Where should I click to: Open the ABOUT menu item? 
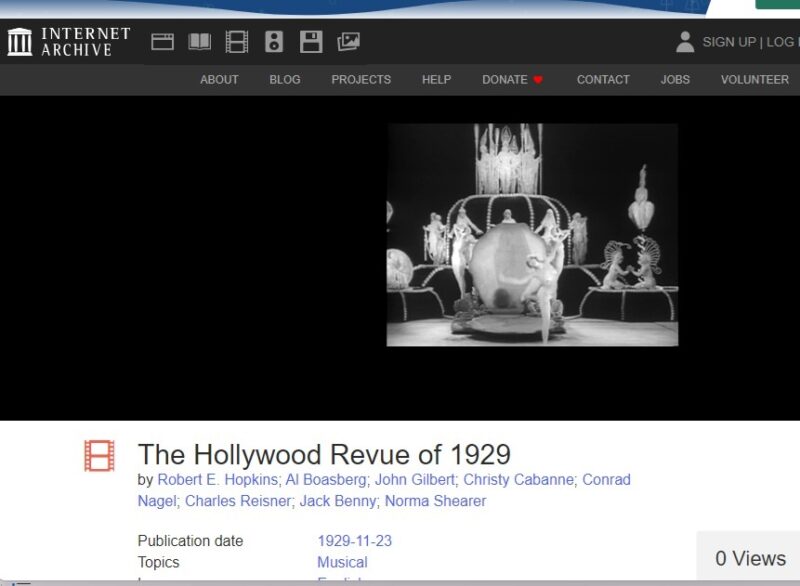(x=219, y=79)
